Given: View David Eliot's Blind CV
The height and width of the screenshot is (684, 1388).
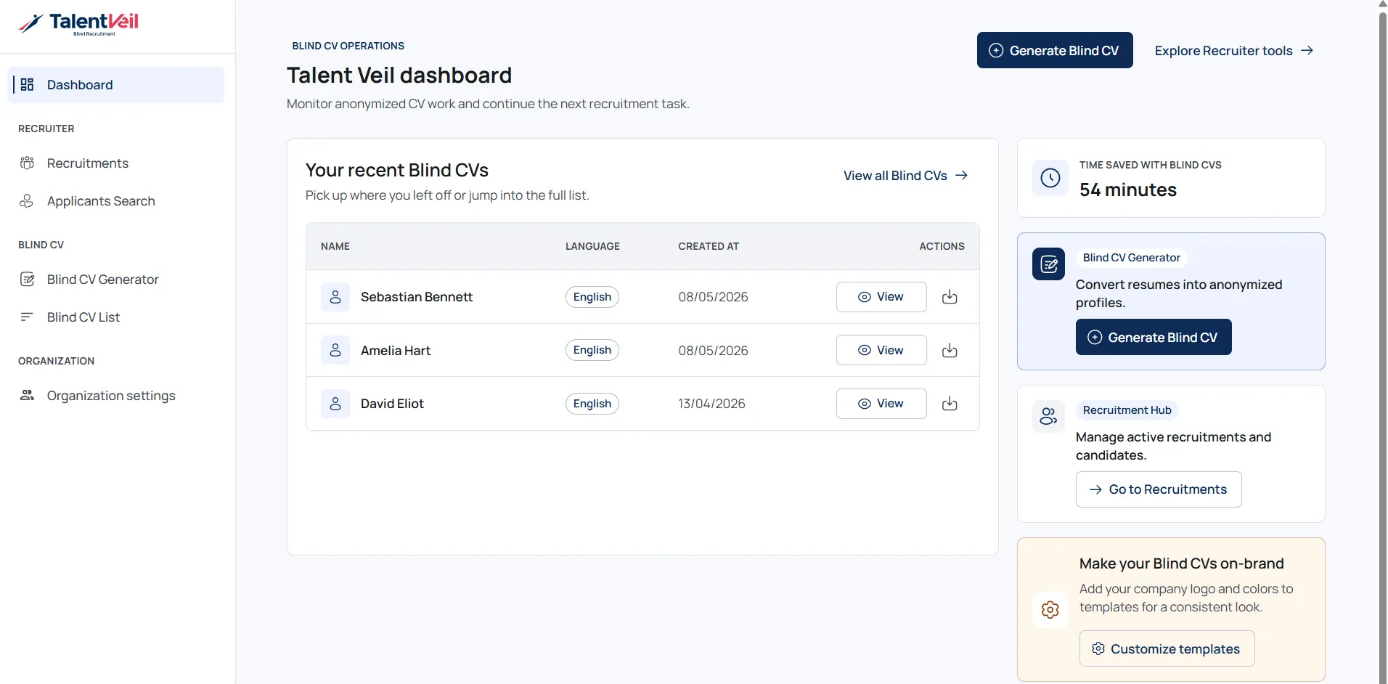Looking at the screenshot, I should pos(881,404).
